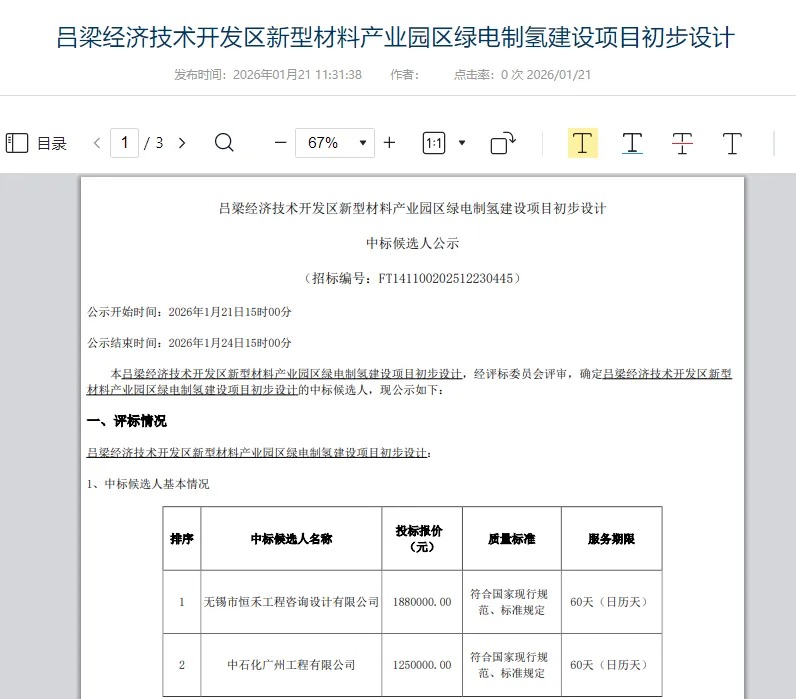Click the page number input field
Viewport: 796px width, 699px height.
(x=124, y=143)
